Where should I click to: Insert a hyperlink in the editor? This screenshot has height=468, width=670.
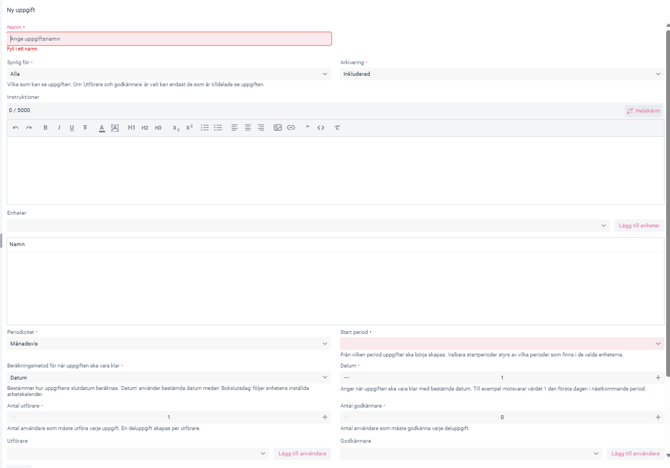point(291,128)
